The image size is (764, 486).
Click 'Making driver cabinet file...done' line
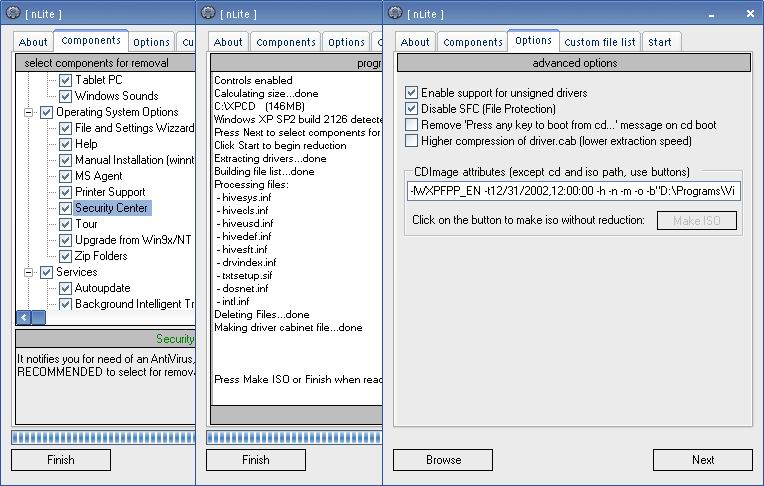[x=288, y=328]
